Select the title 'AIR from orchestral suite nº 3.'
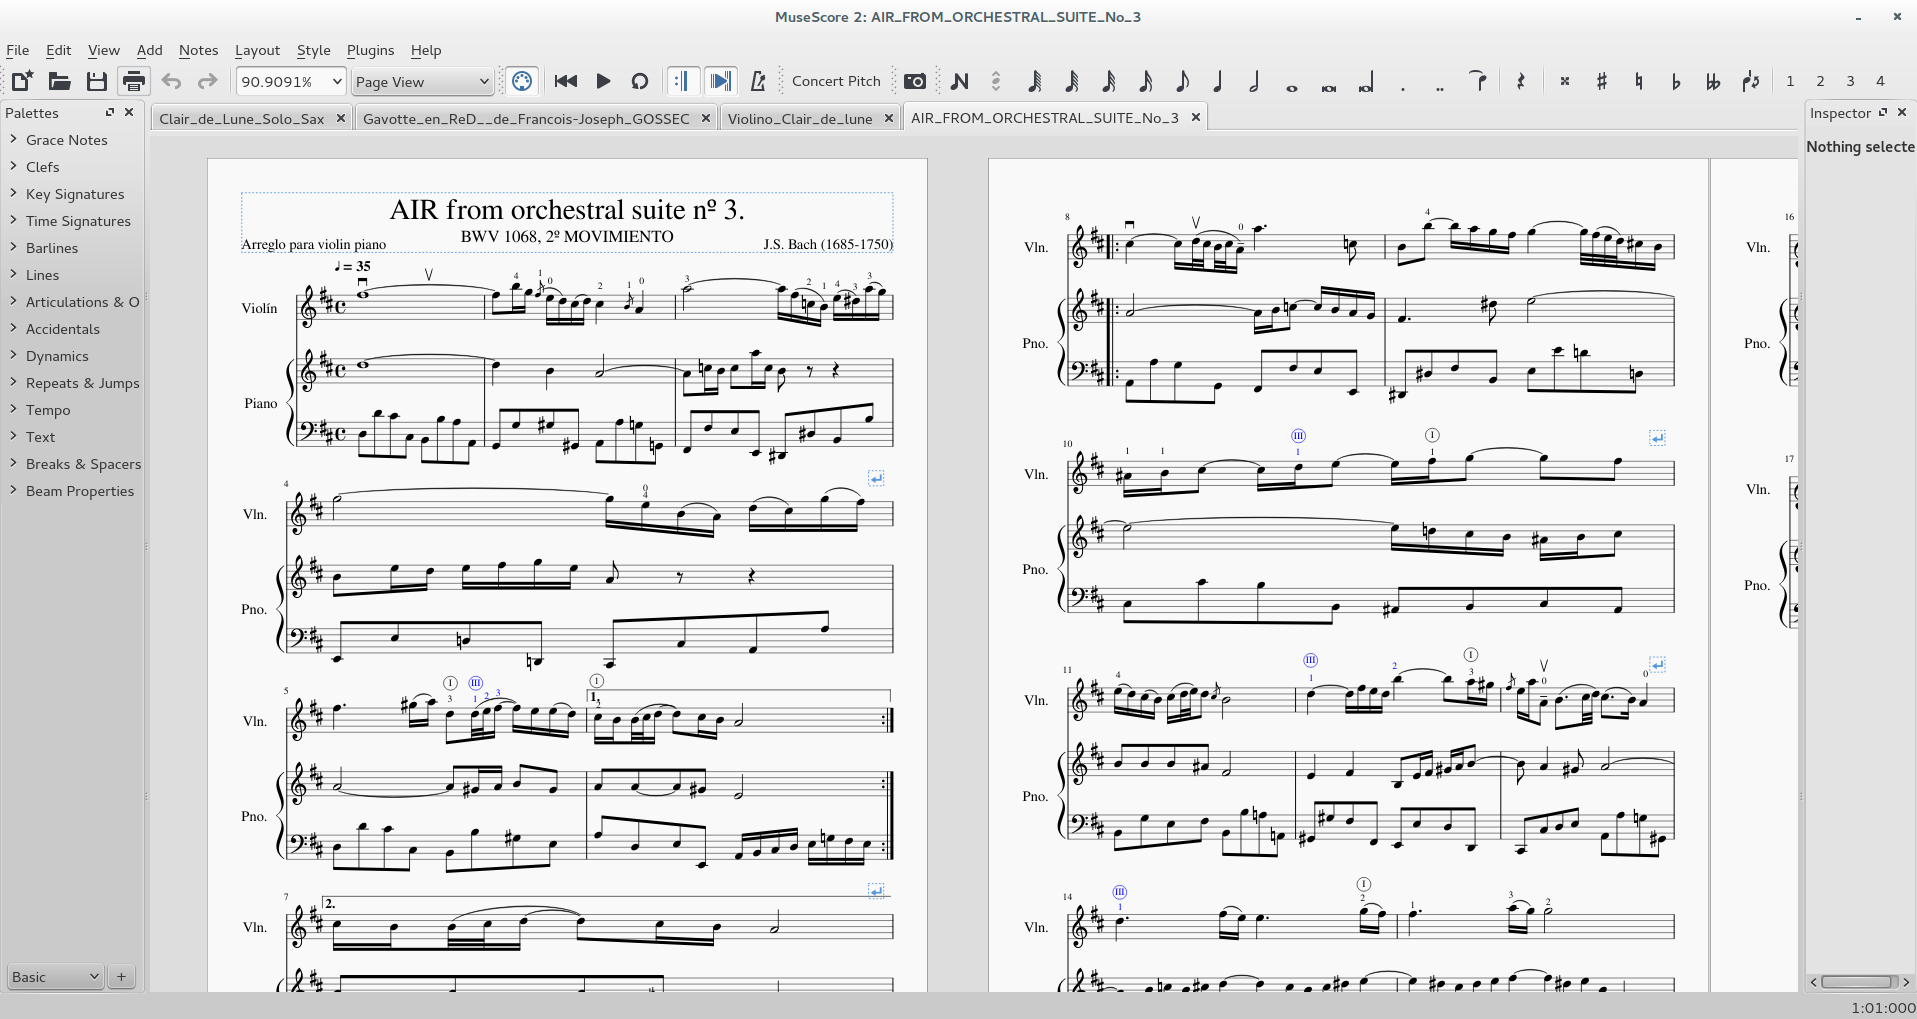Viewport: 1917px width, 1019px height. (567, 210)
